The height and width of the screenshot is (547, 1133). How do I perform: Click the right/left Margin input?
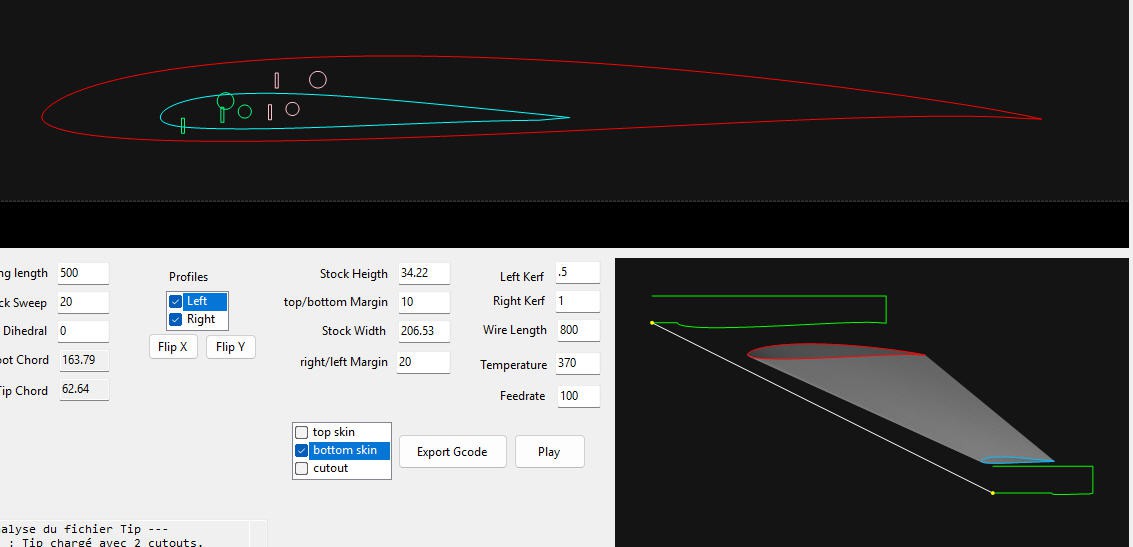(x=423, y=362)
